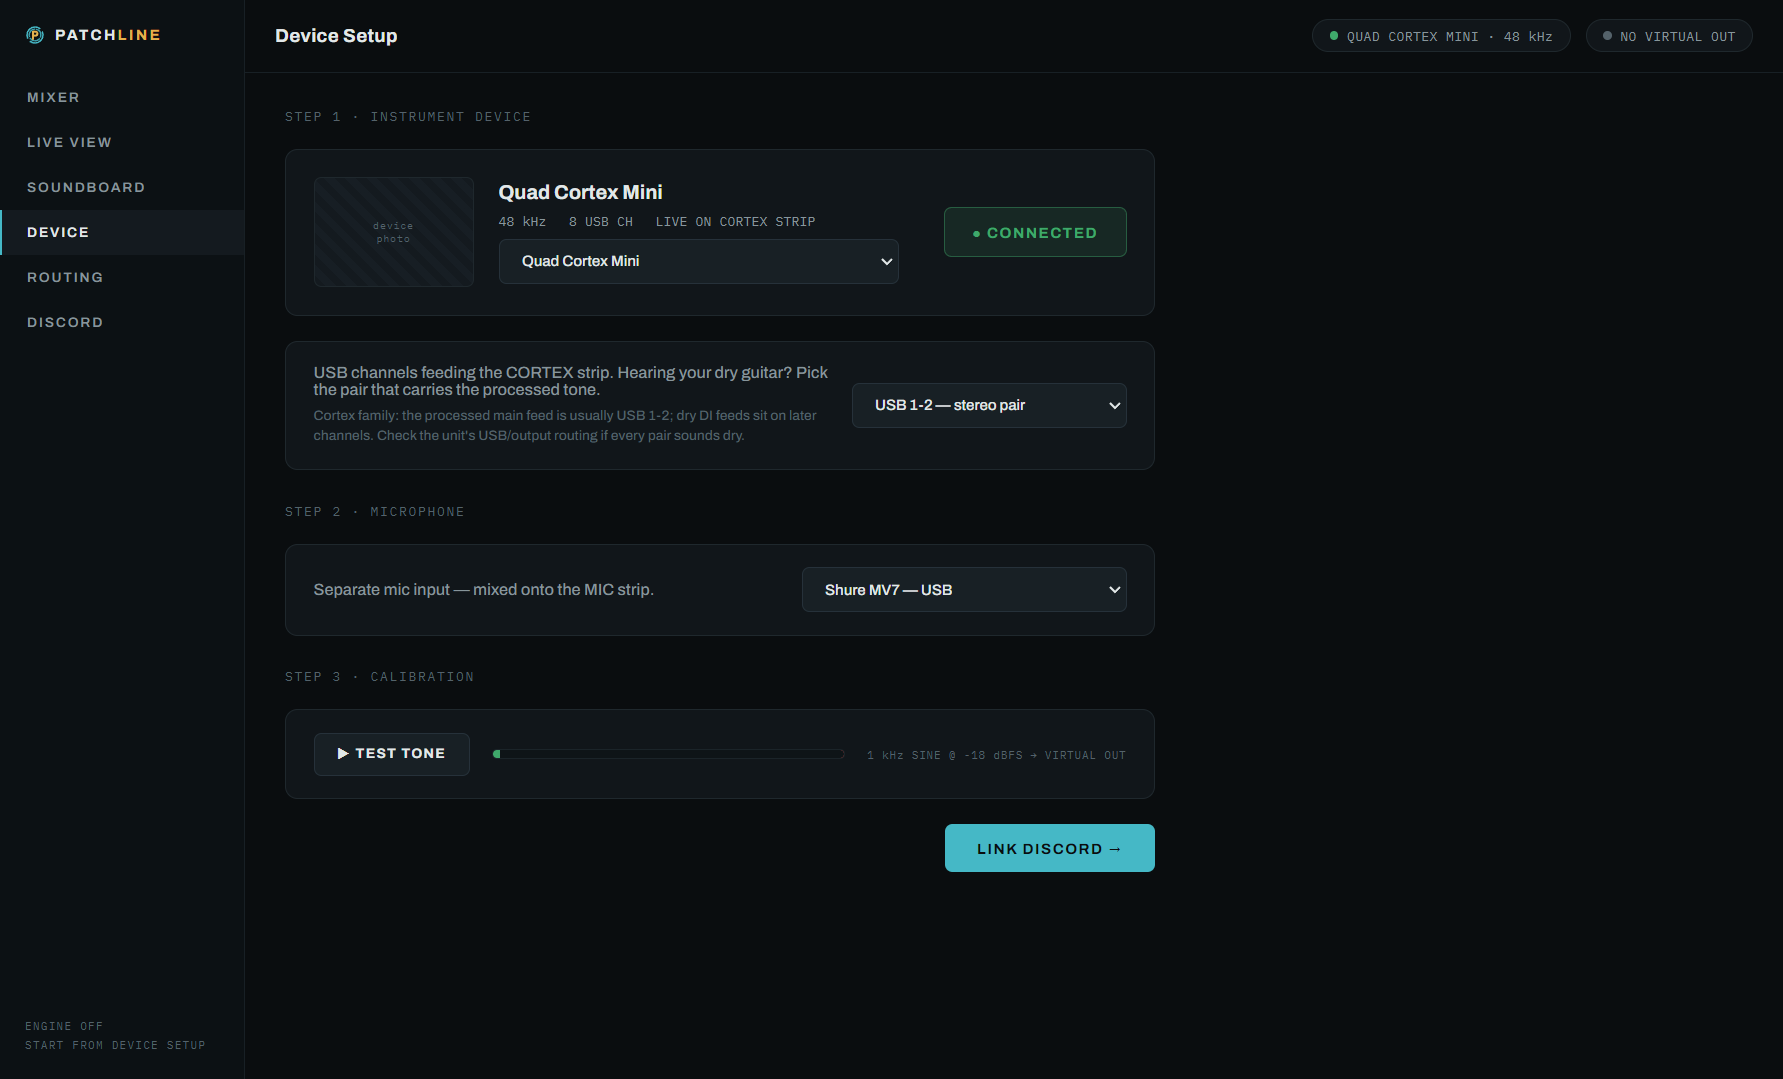Click the Connected status button

click(1035, 232)
